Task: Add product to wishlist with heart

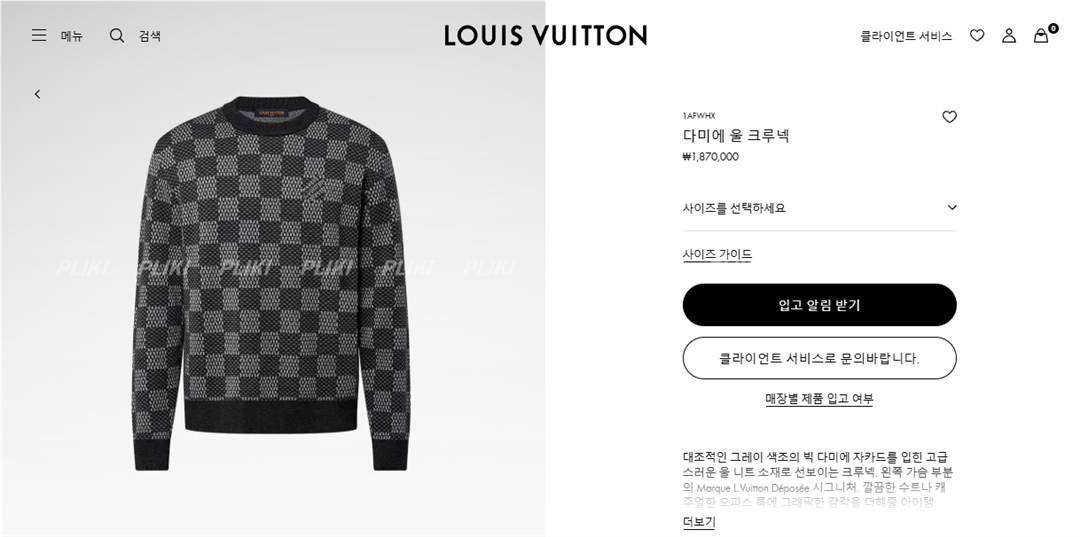Action: [949, 117]
